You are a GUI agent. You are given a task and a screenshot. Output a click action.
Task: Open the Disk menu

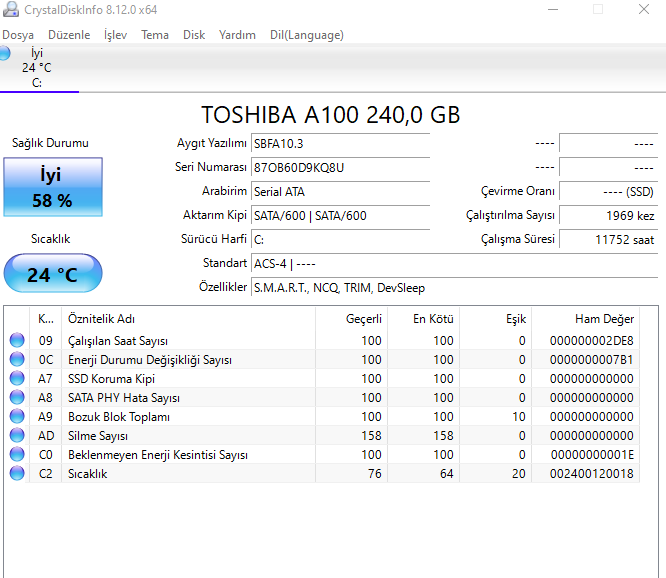click(194, 35)
